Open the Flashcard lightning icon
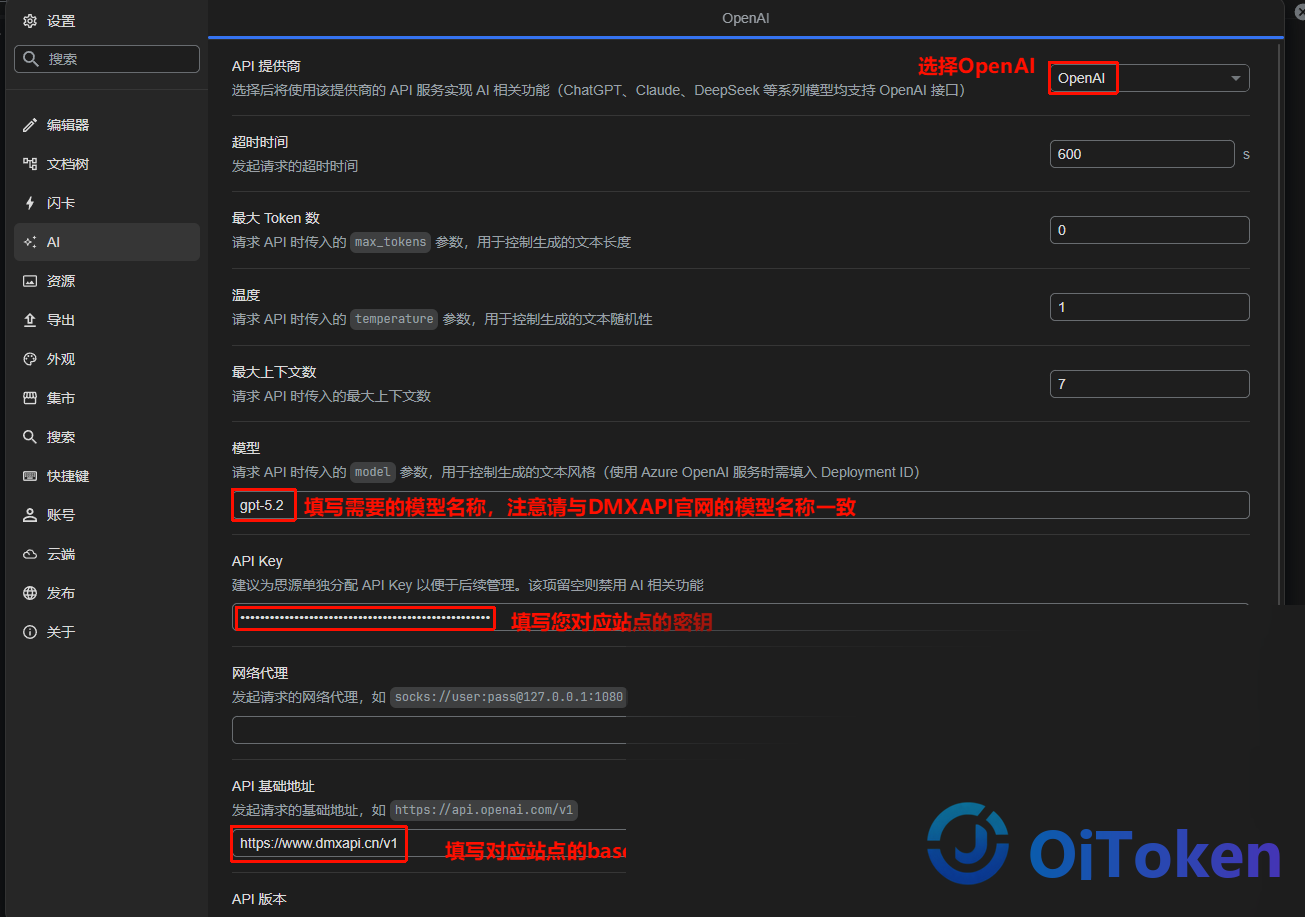1305x917 pixels. 30,203
